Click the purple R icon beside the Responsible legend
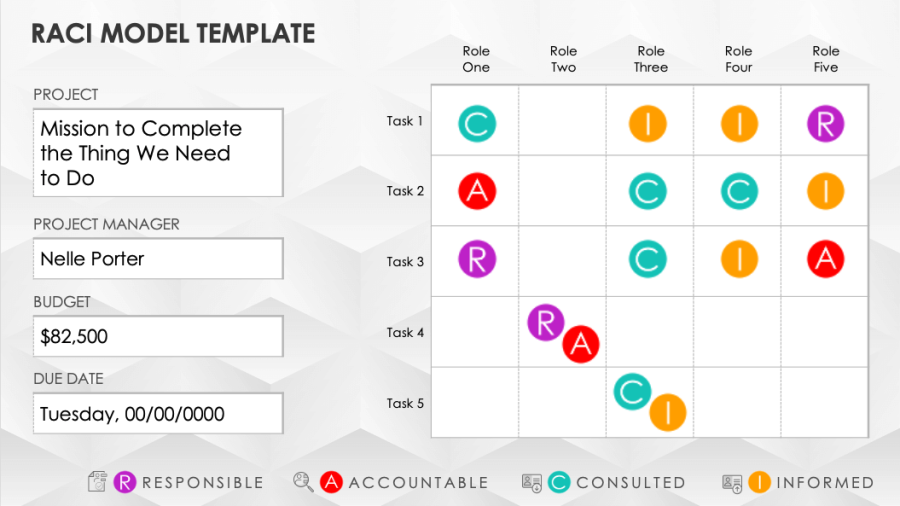Image resolution: width=900 pixels, height=506 pixels. coord(126,482)
